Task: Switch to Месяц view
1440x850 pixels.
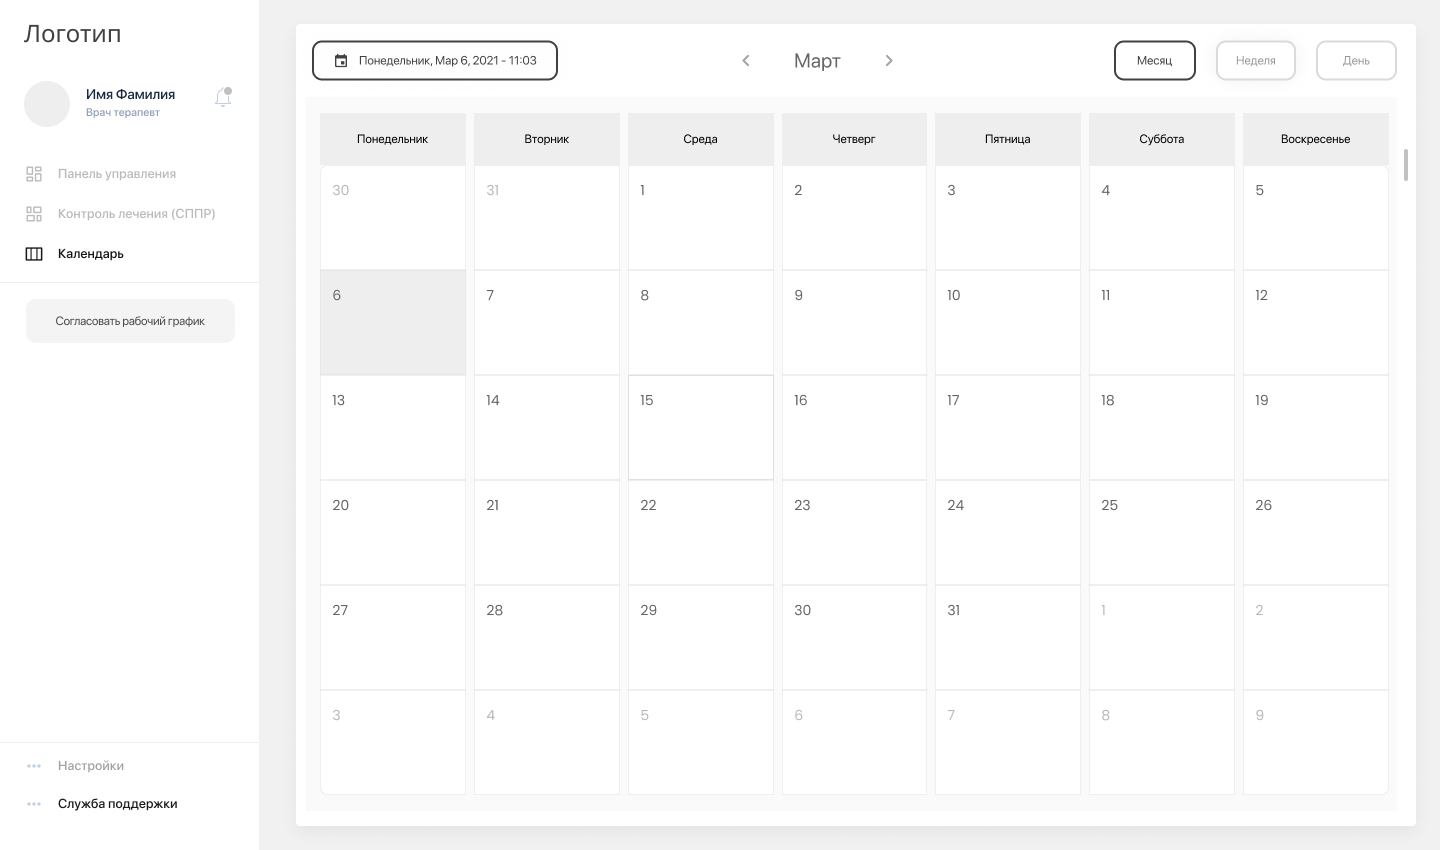Action: click(x=1154, y=61)
